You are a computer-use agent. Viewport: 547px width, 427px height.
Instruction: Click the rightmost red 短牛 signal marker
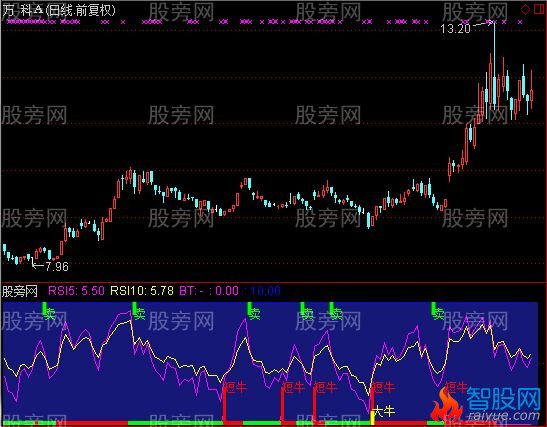pyautogui.click(x=457, y=387)
